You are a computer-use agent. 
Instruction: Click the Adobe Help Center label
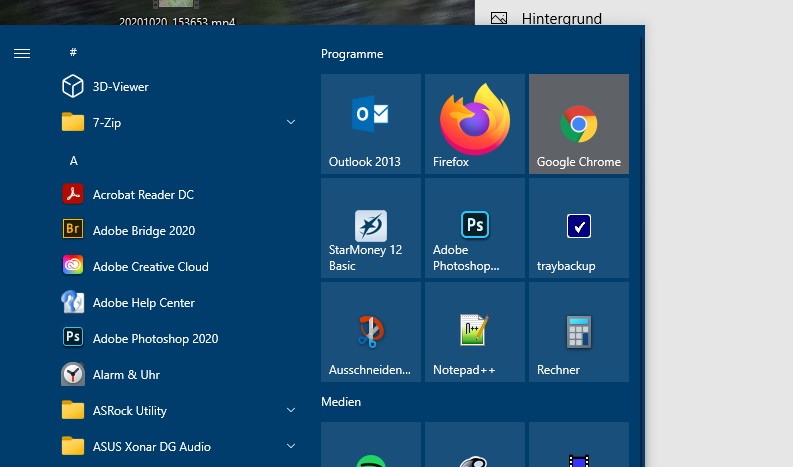click(x=144, y=303)
